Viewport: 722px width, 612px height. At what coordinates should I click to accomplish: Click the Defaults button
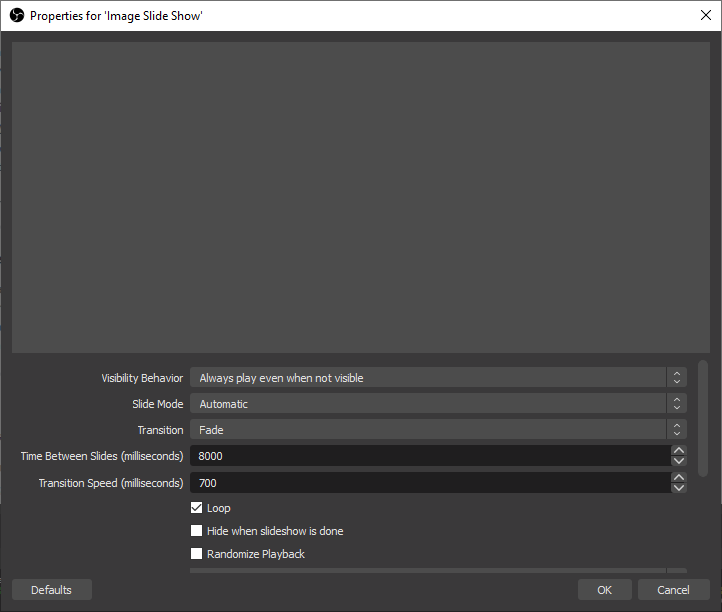[52, 590]
